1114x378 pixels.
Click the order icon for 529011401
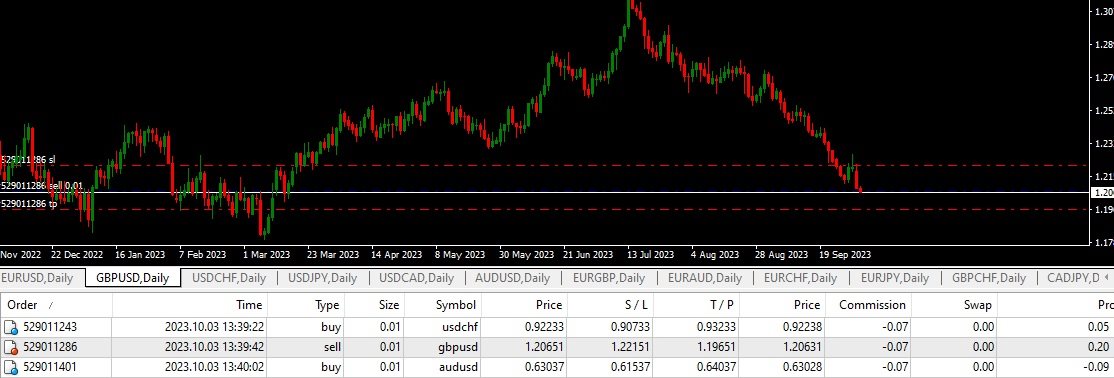pos(11,368)
